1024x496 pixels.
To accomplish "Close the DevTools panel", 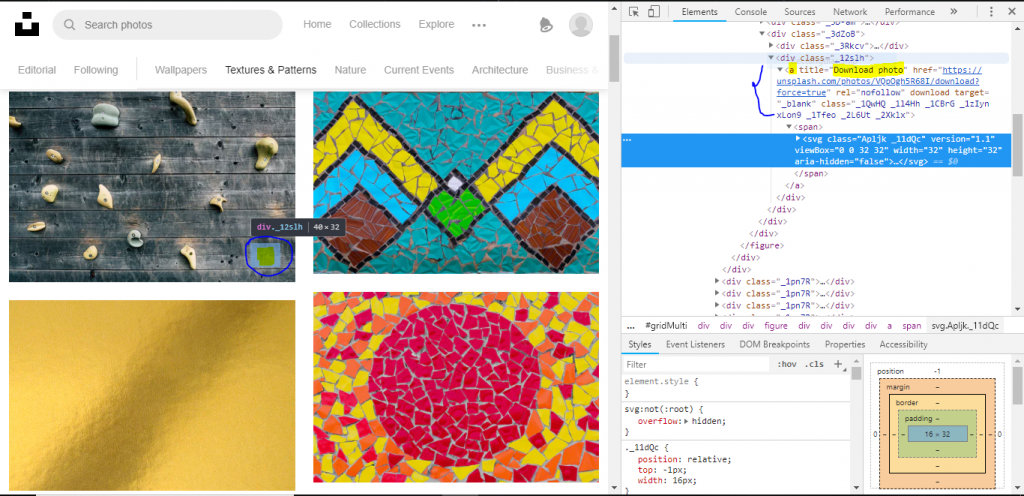I will (x=1013, y=12).
